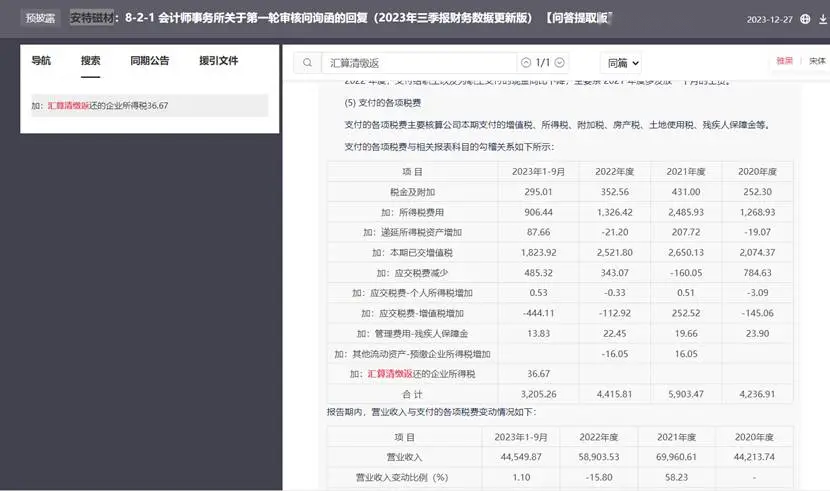
Task: Click the total 4,236.91 cell
Action: pyautogui.click(x=757, y=395)
